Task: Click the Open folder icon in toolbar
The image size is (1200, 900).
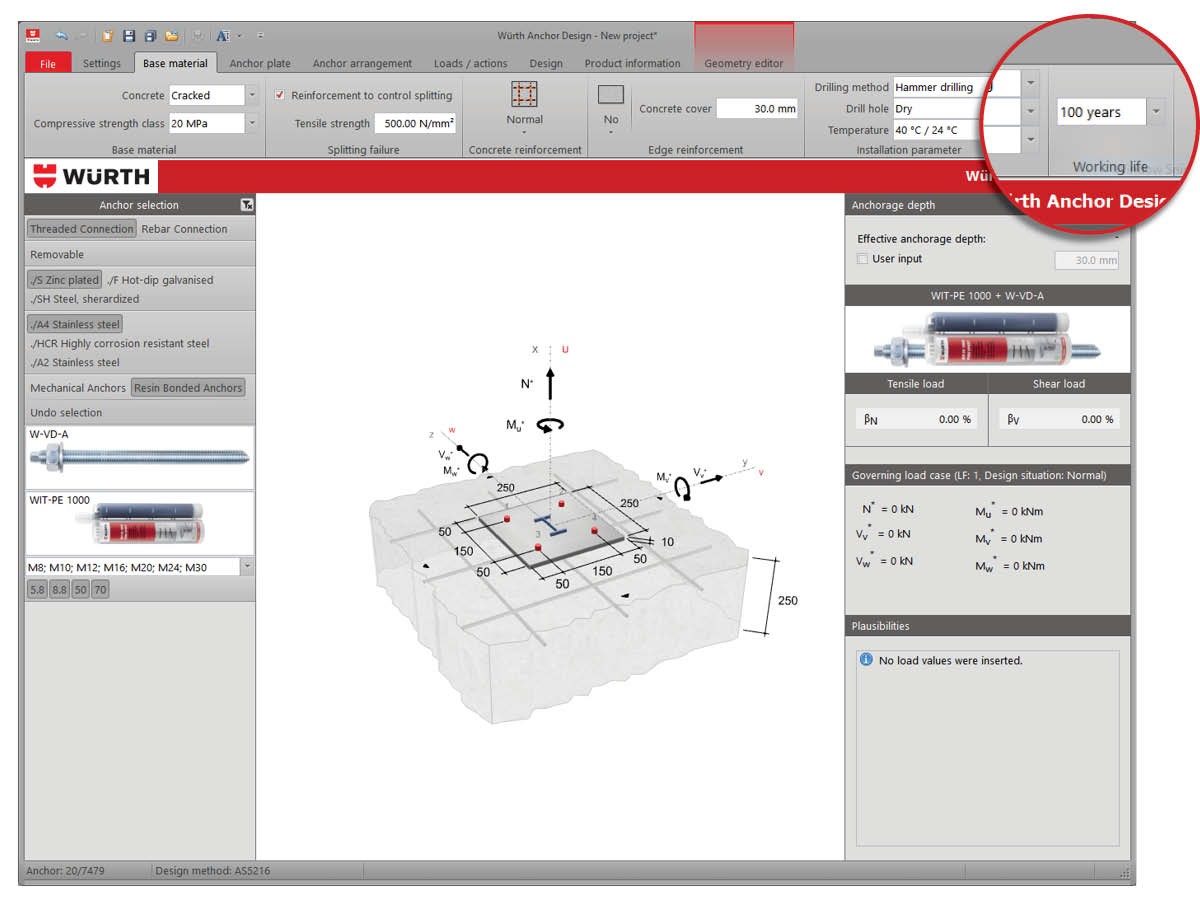Action: [172, 36]
